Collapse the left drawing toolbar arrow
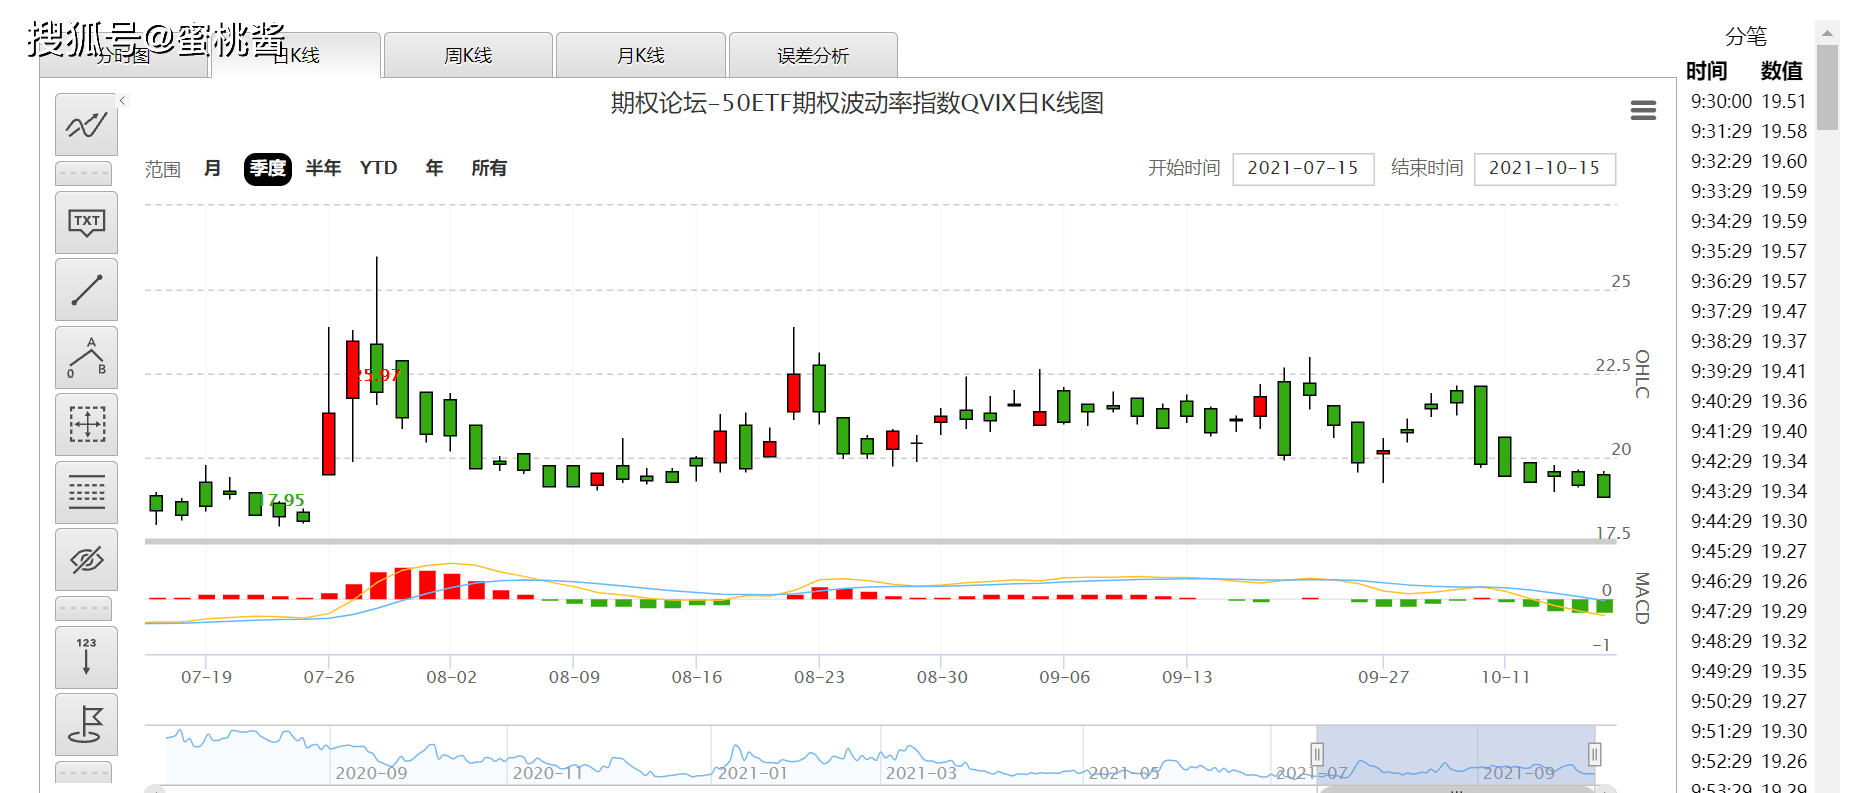Image resolution: width=1873 pixels, height=793 pixels. 123,100
